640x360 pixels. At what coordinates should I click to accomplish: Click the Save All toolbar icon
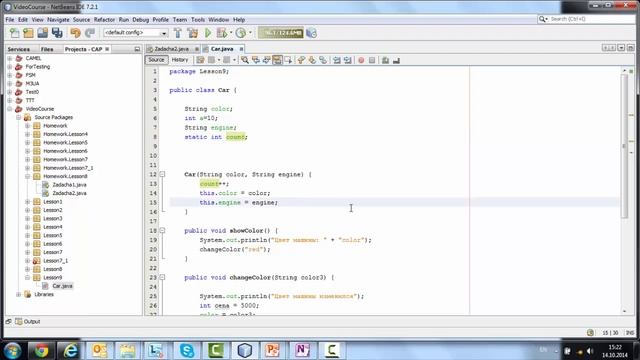(x=57, y=33)
